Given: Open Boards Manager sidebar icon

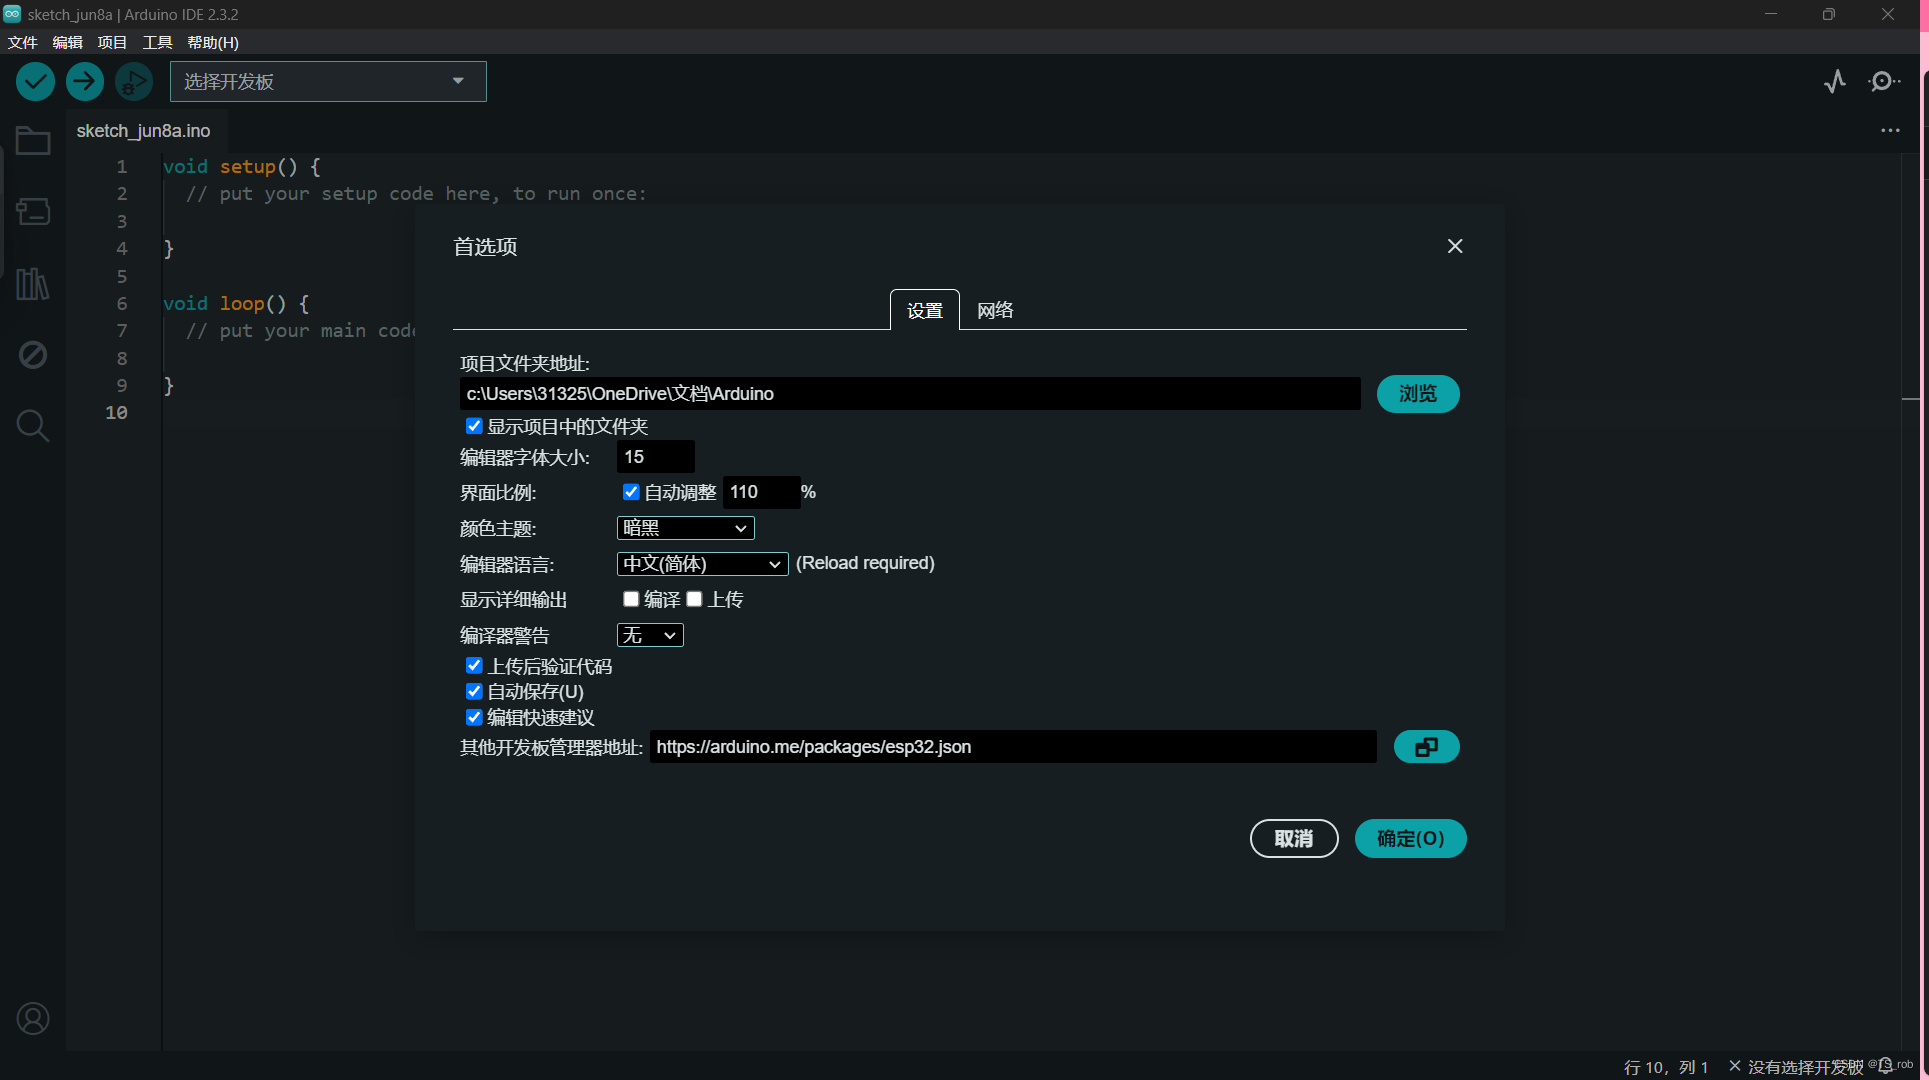Looking at the screenshot, I should 32,212.
